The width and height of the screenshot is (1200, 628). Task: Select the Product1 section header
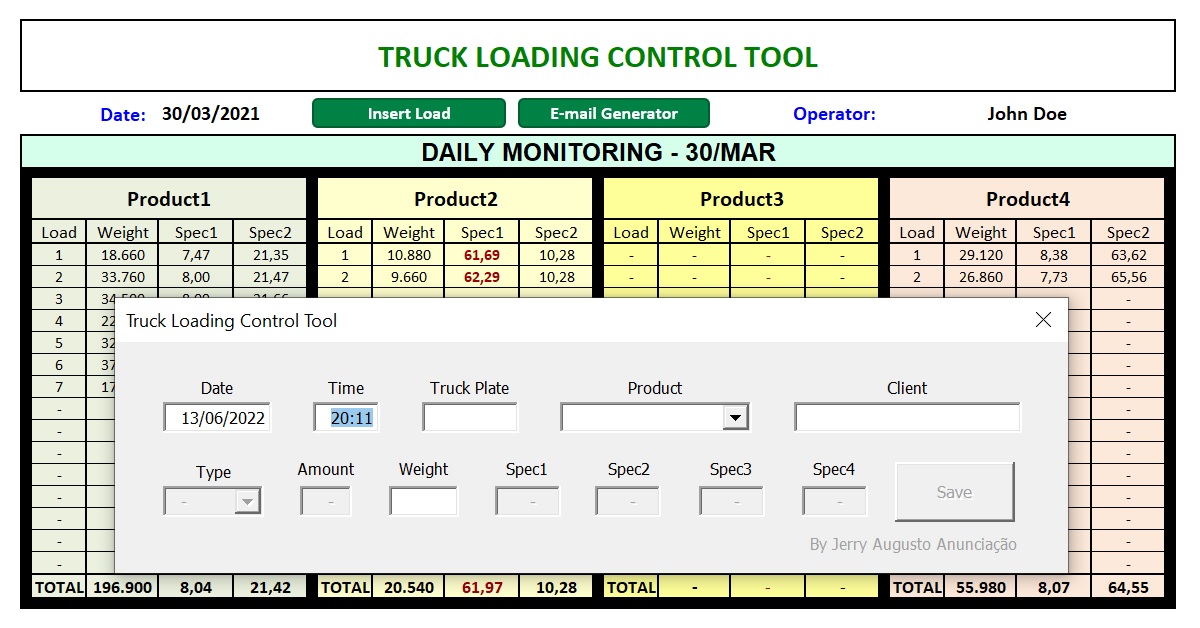pos(168,199)
